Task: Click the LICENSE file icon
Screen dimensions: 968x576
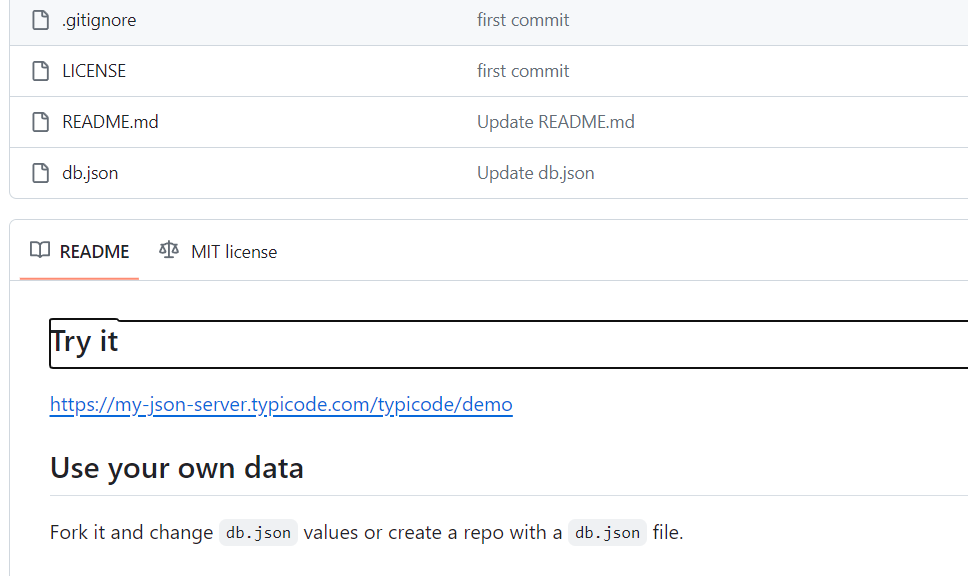Action: point(41,71)
